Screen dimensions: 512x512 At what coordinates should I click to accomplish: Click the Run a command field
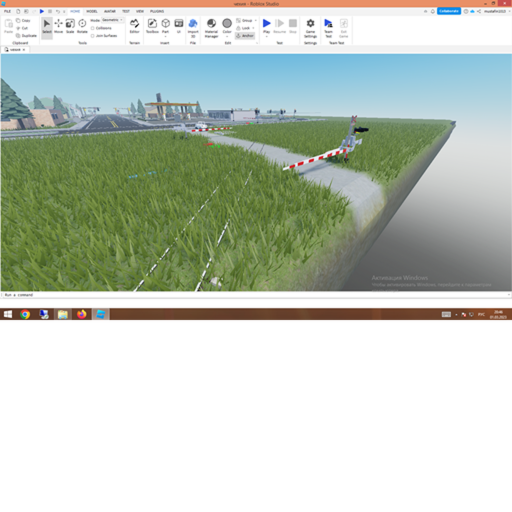tap(256, 295)
